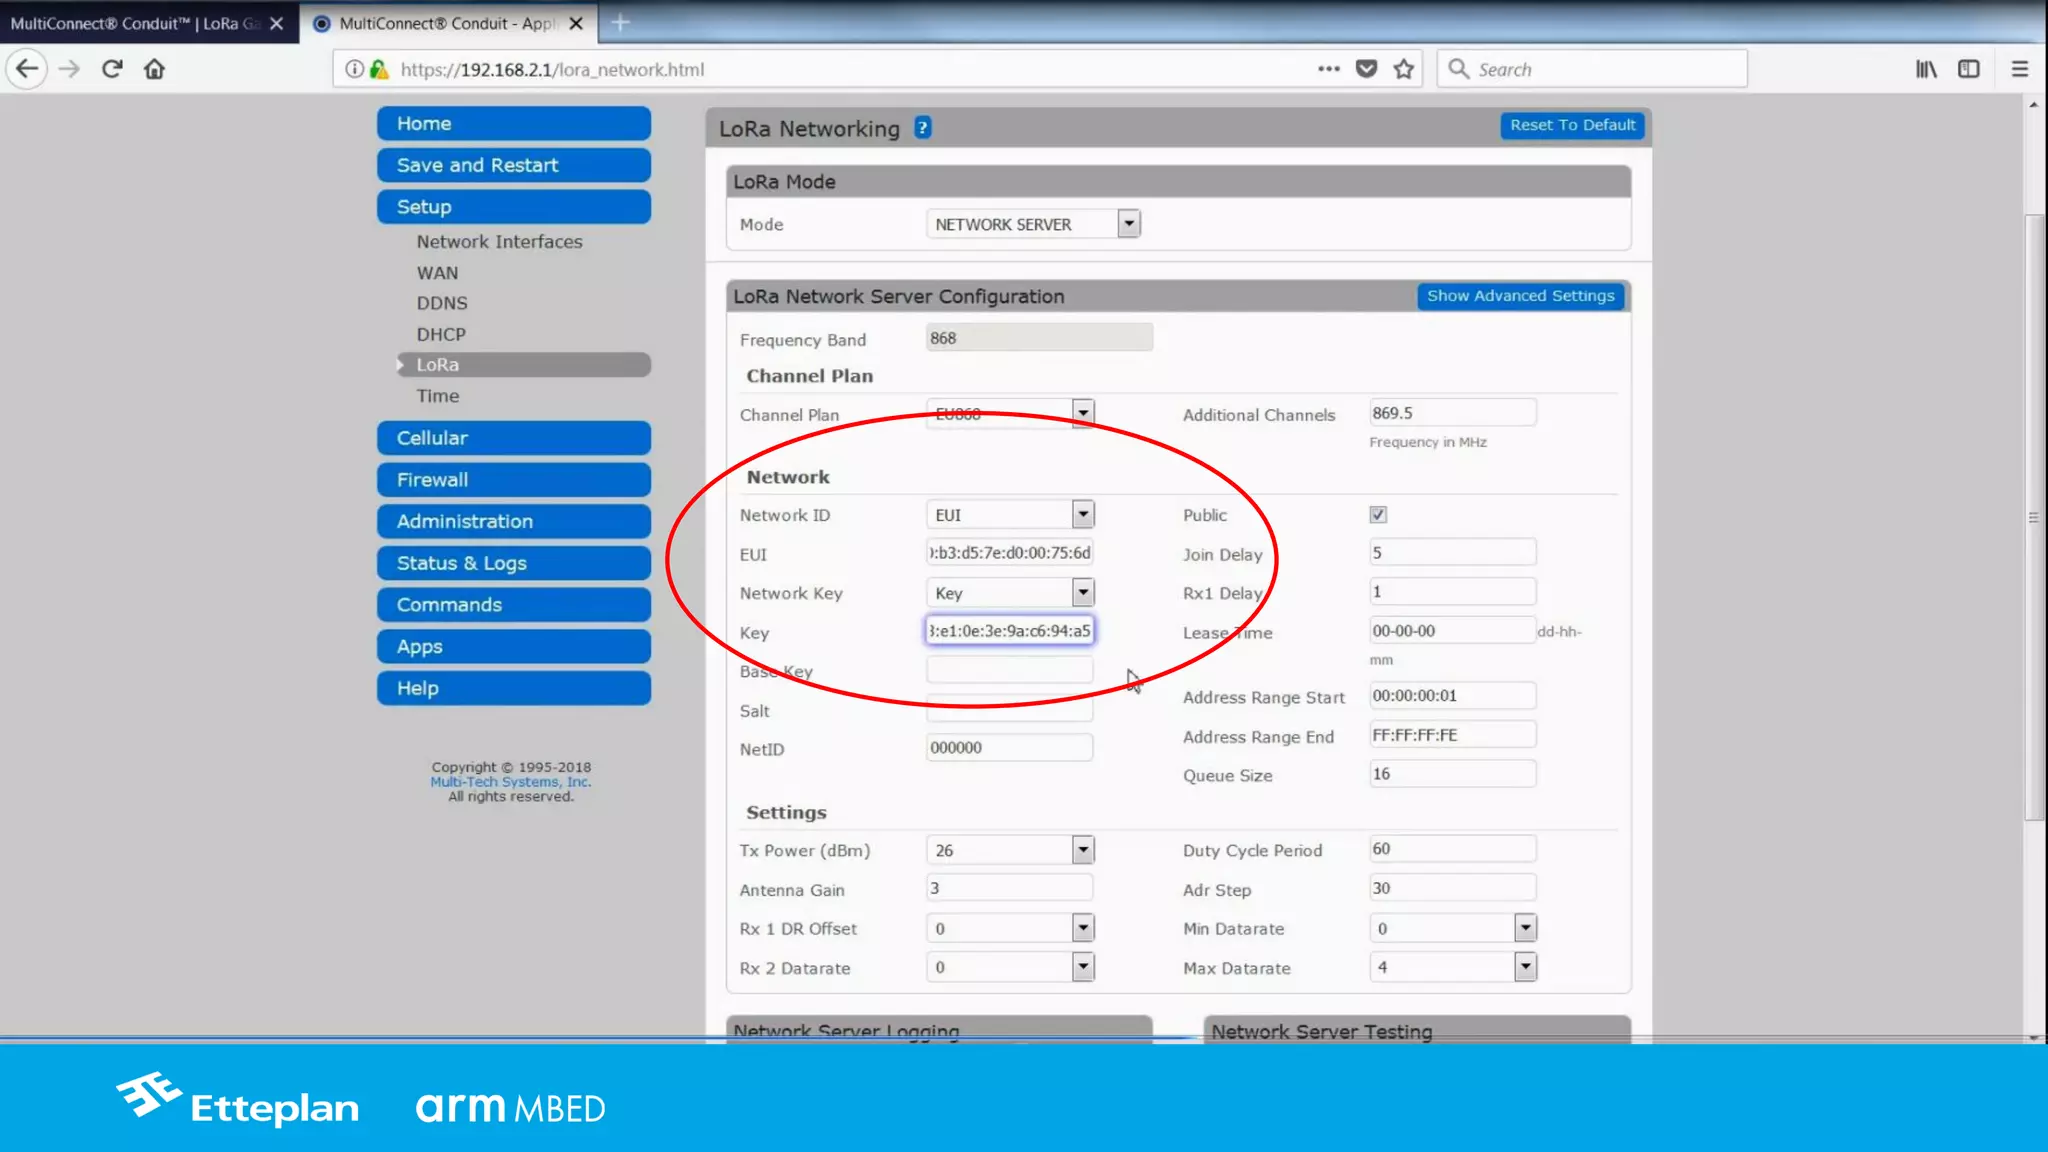The height and width of the screenshot is (1152, 2048).
Task: Bookmark this page with the star icon
Action: tap(1404, 69)
